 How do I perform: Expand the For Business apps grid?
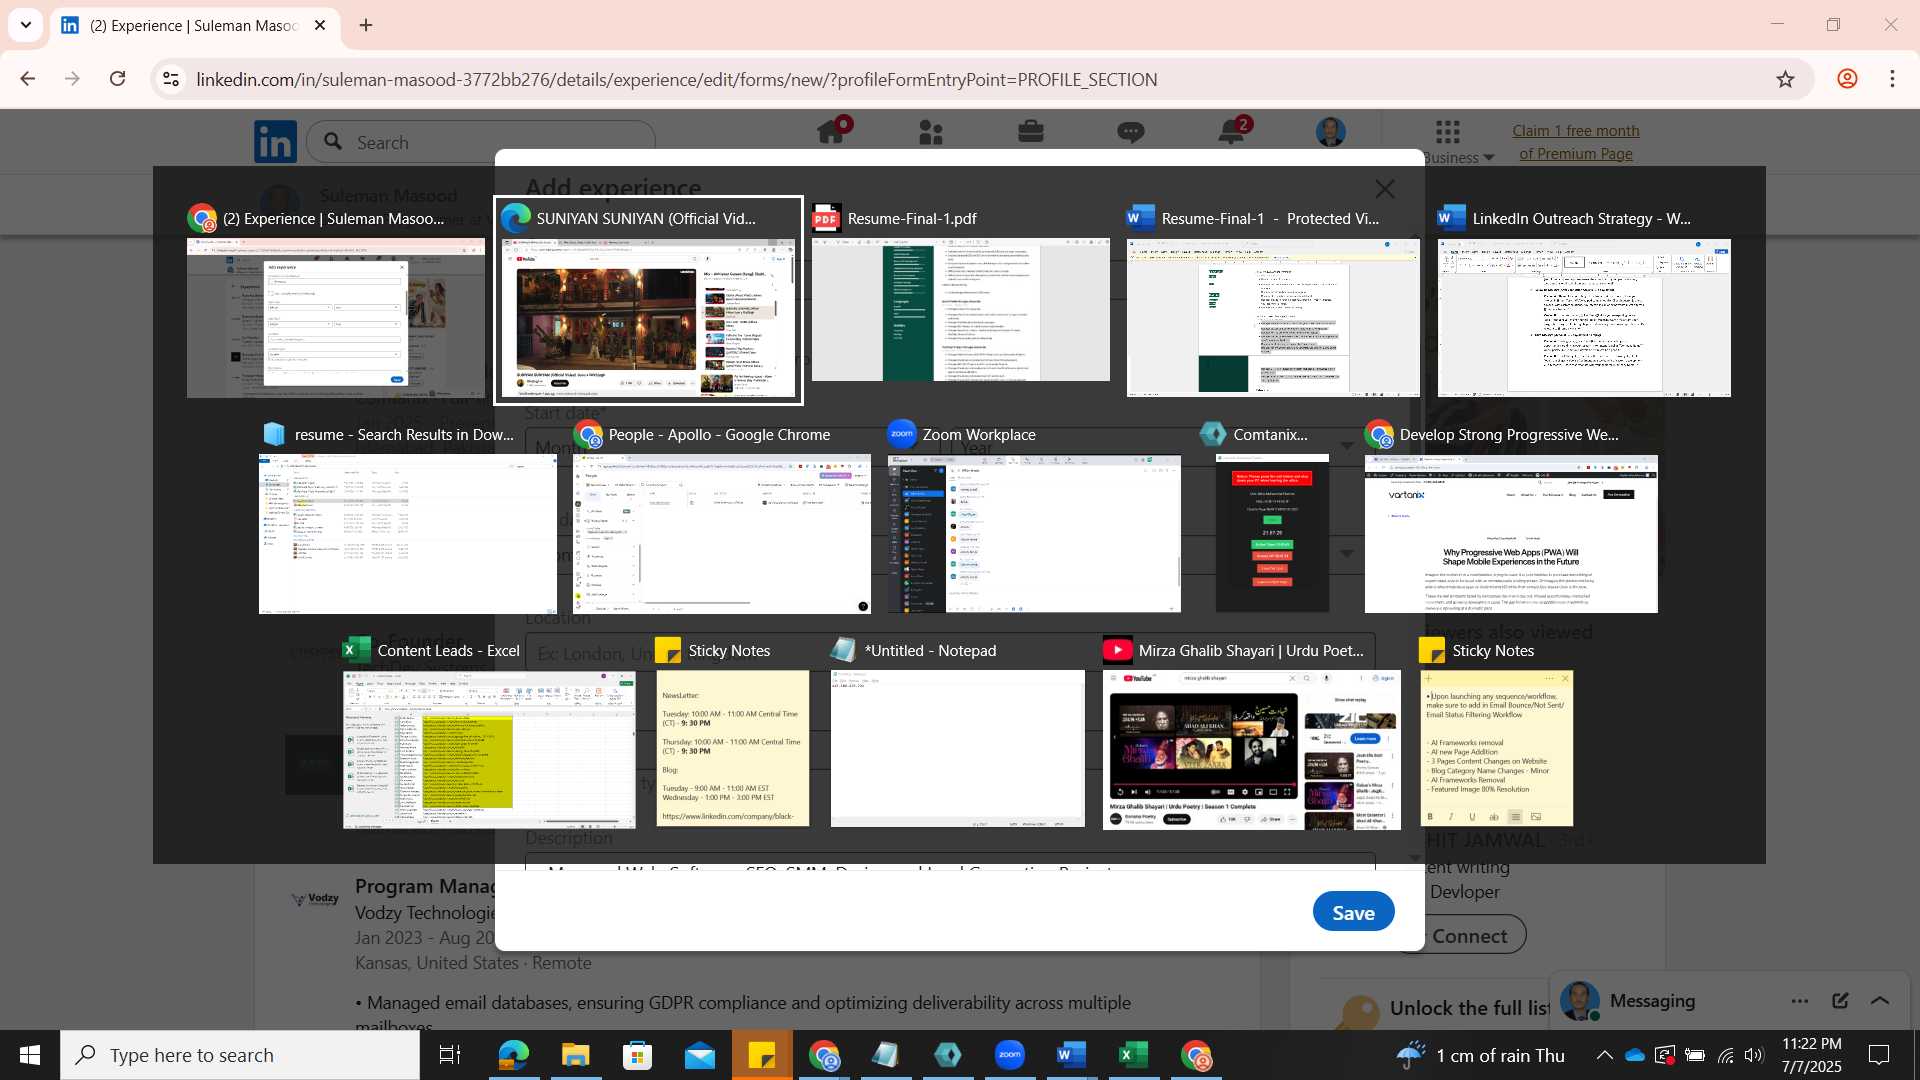point(1448,132)
